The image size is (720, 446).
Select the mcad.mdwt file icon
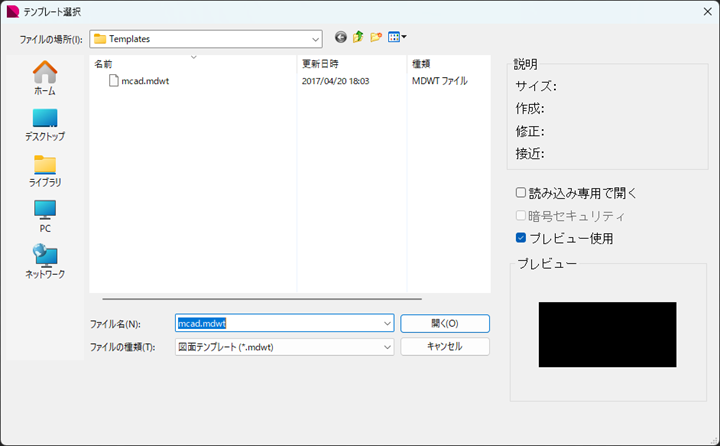click(113, 81)
